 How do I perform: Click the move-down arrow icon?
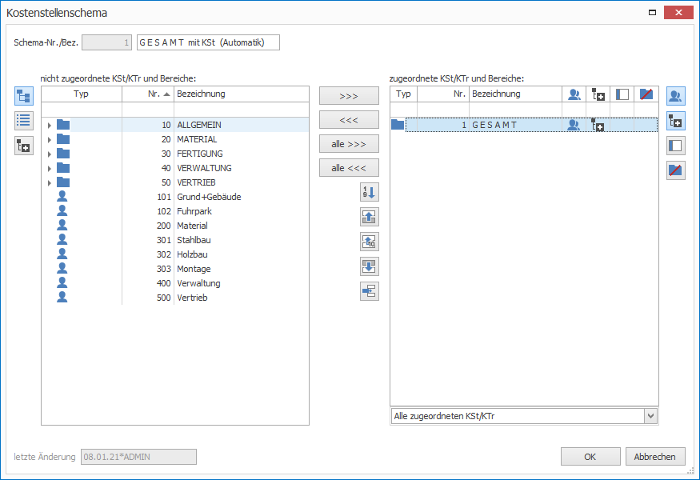coord(369,267)
